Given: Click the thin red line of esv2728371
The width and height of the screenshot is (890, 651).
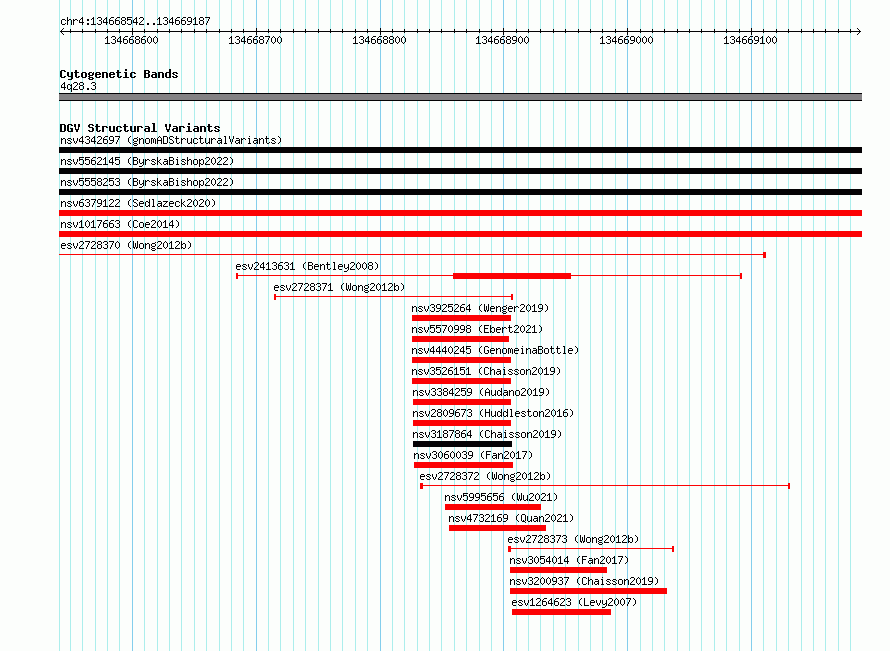Looking at the screenshot, I should click(394, 297).
